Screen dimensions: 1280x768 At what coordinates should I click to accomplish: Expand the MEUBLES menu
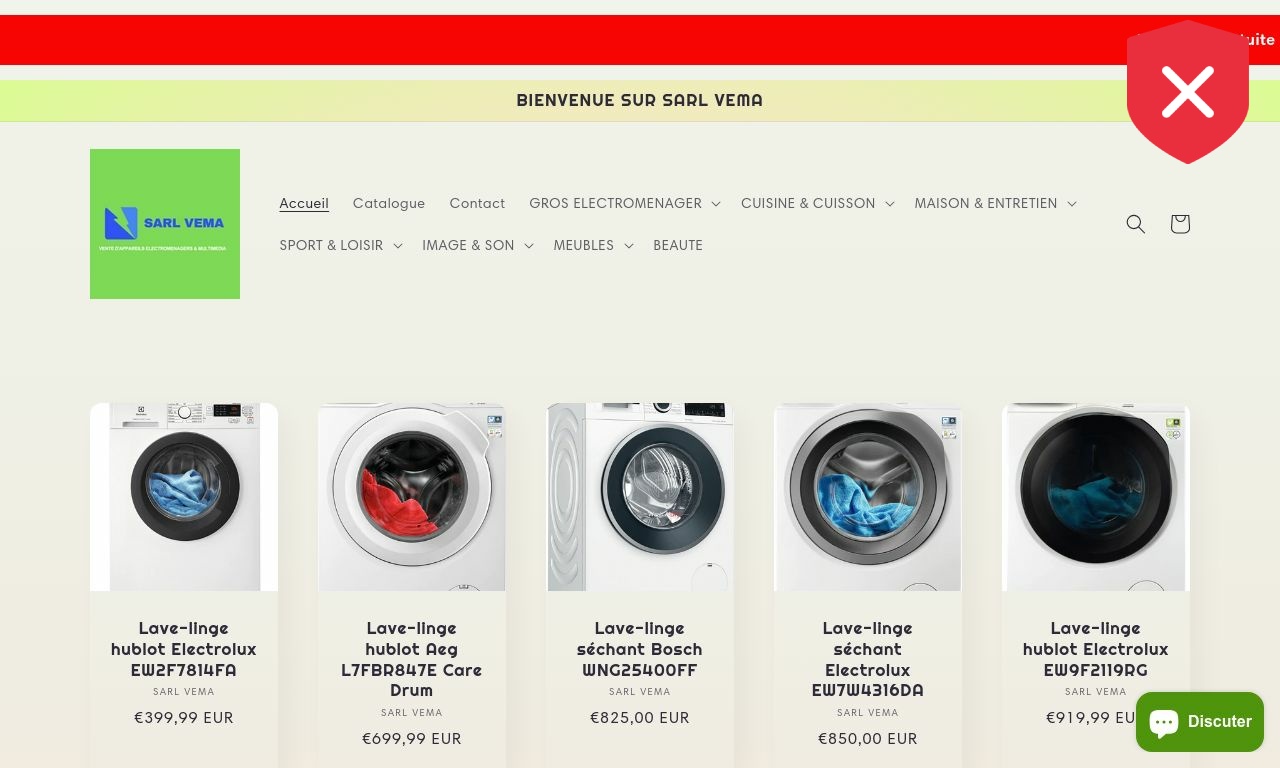(x=593, y=245)
